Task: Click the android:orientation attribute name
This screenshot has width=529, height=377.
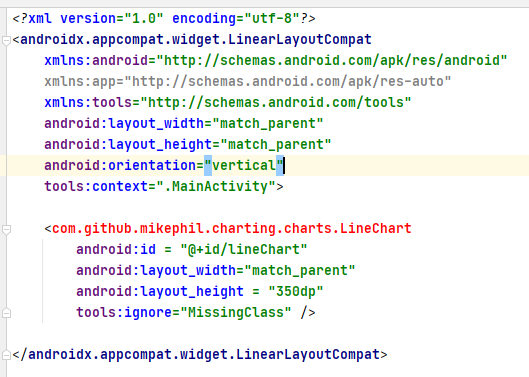Action: 120,166
